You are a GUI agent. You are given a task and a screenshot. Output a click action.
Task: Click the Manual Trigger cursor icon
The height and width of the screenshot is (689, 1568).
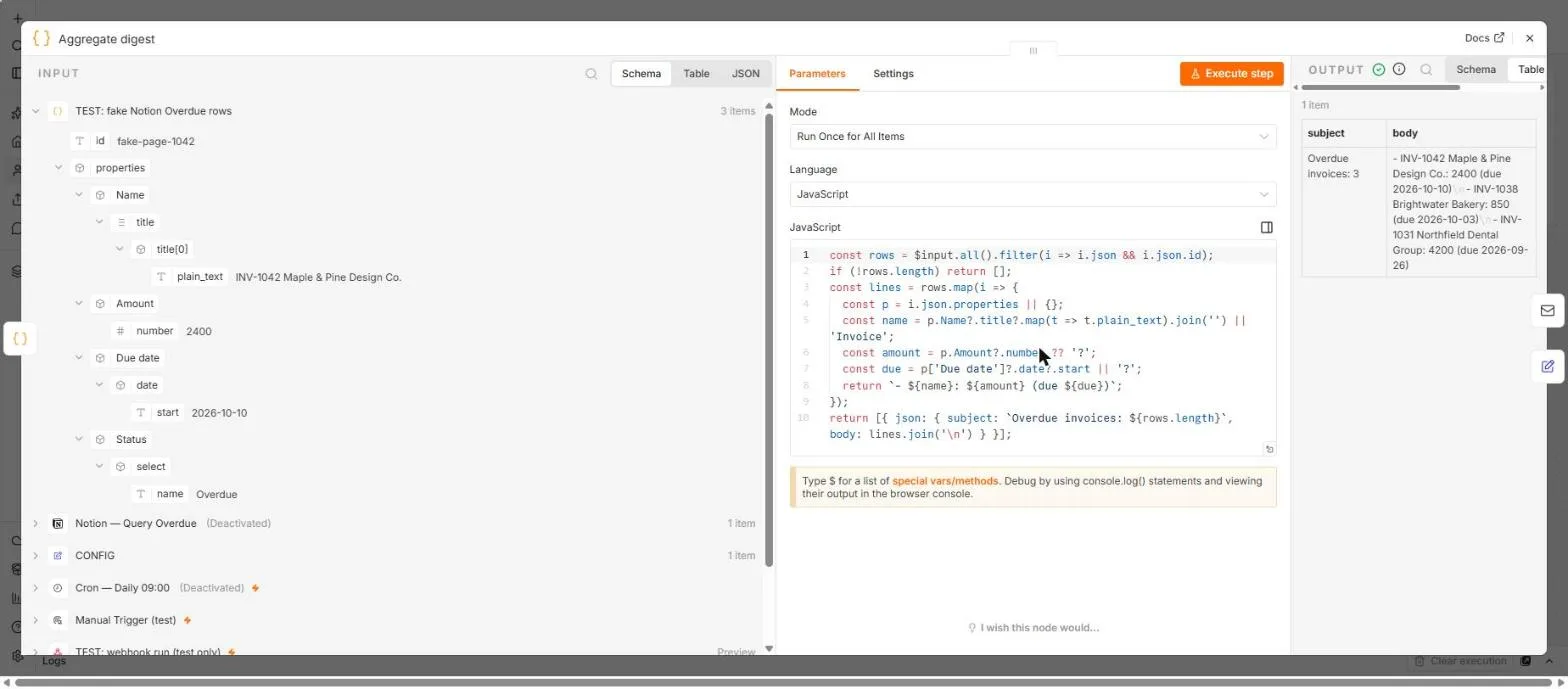(58, 620)
